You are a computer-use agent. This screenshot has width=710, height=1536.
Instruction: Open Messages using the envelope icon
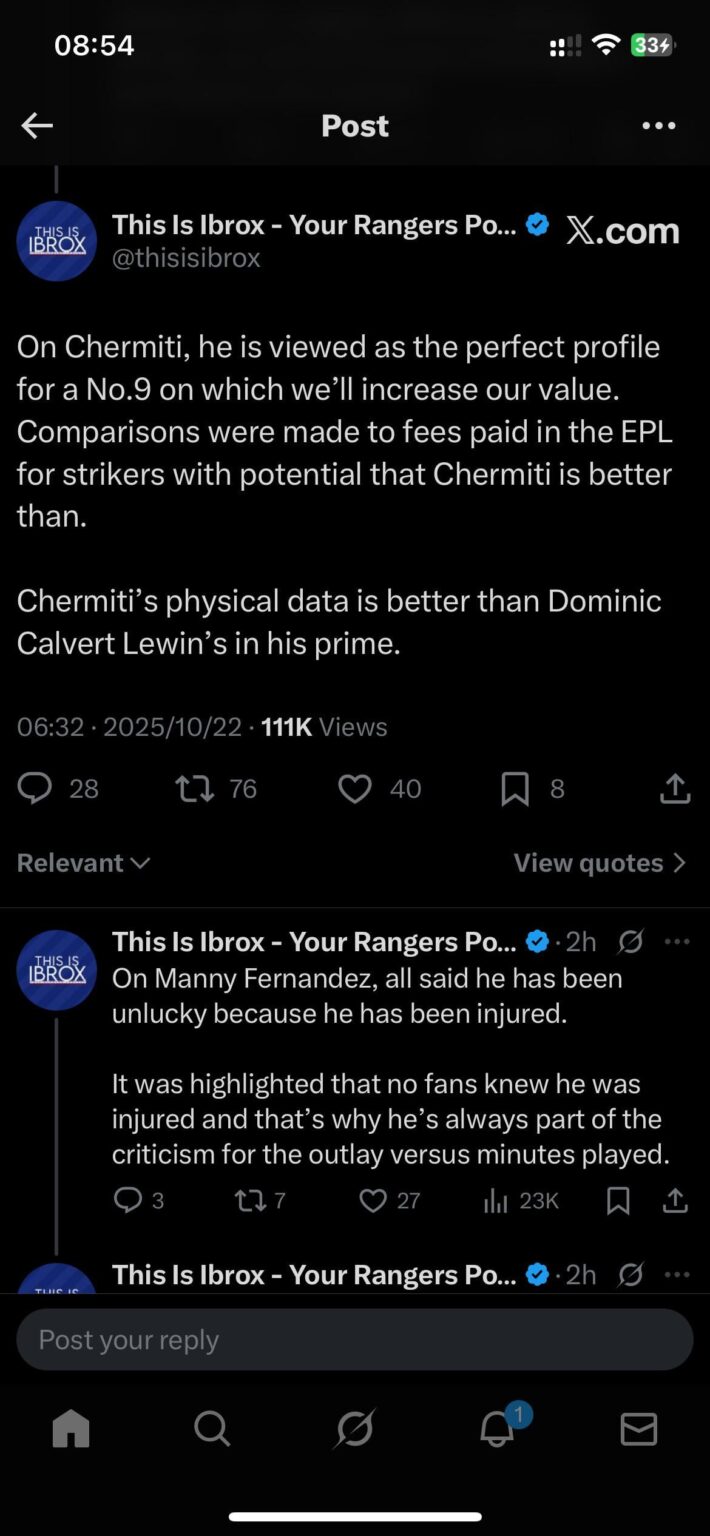pyautogui.click(x=638, y=1429)
